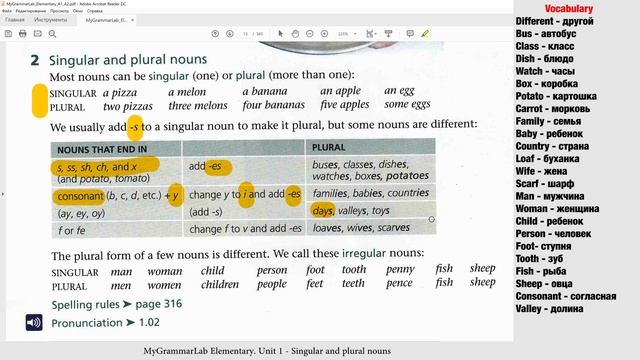Zoom out with the minus icon
Screen dimensions: 640x360
point(310,34)
